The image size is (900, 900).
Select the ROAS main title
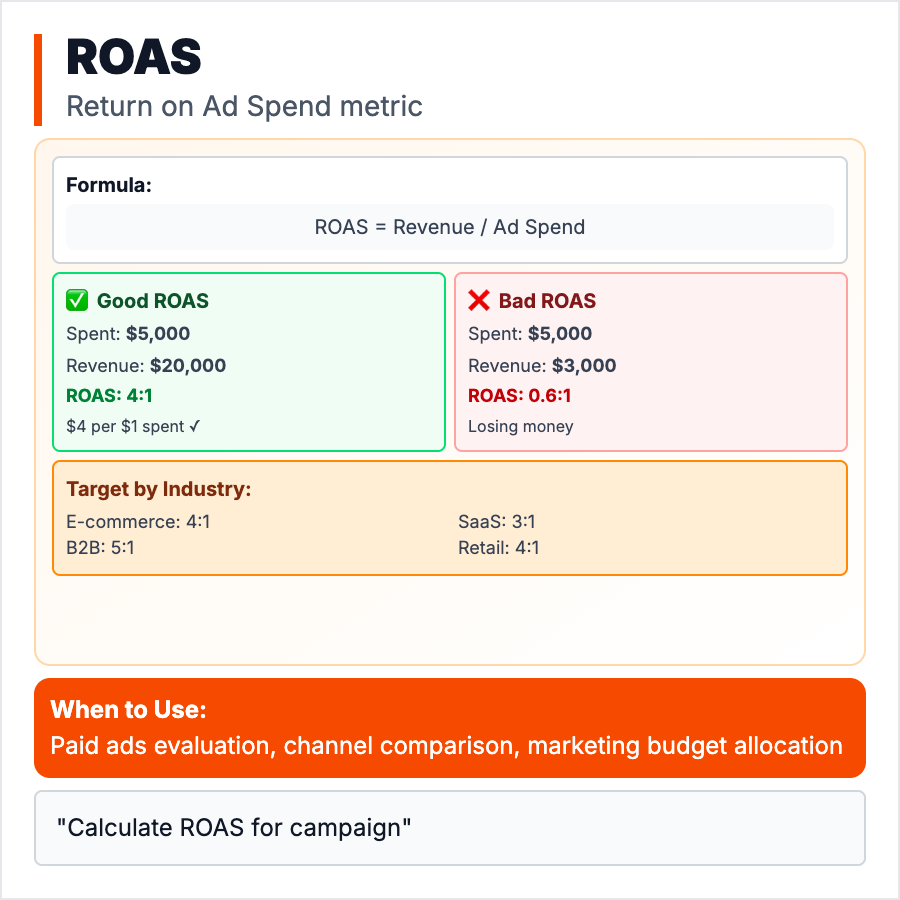134,58
